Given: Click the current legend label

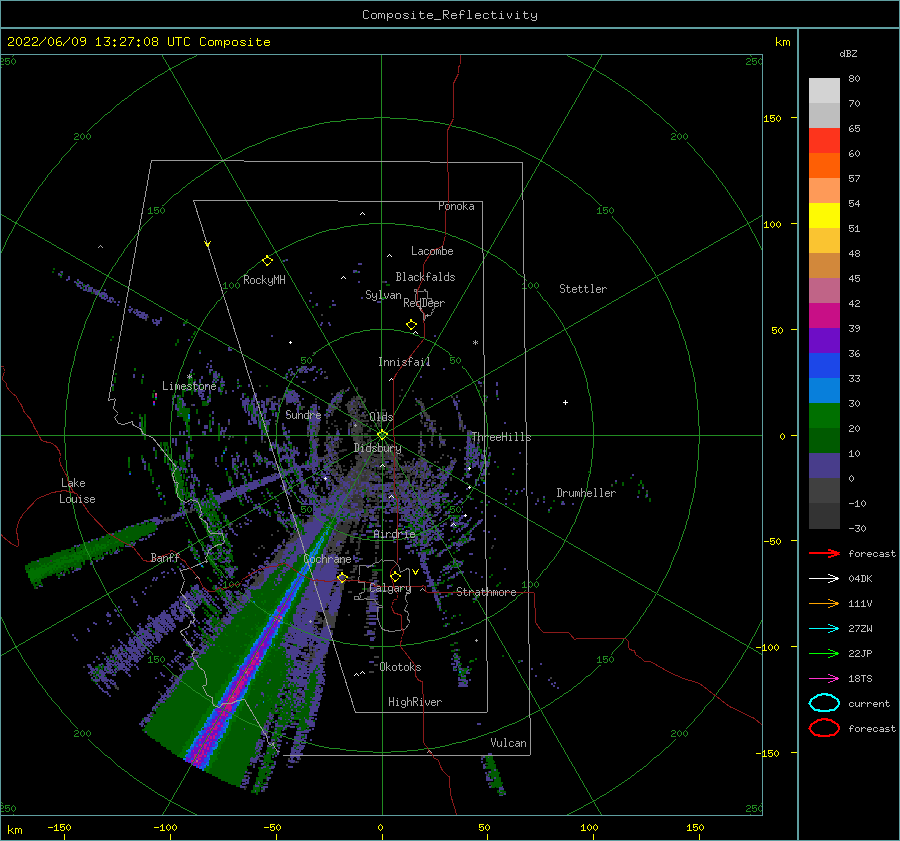Looking at the screenshot, I should tap(868, 703).
